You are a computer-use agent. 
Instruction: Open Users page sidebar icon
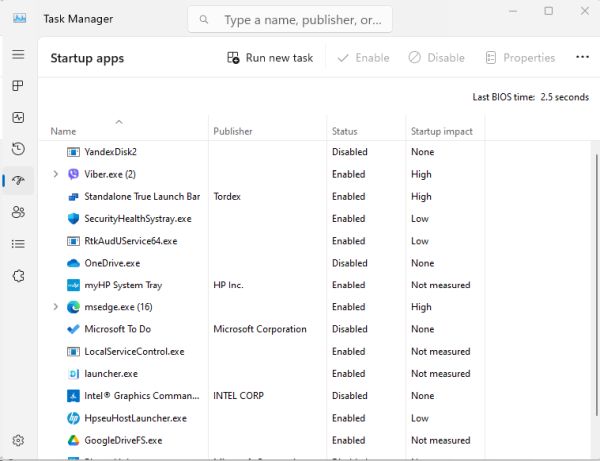18,212
